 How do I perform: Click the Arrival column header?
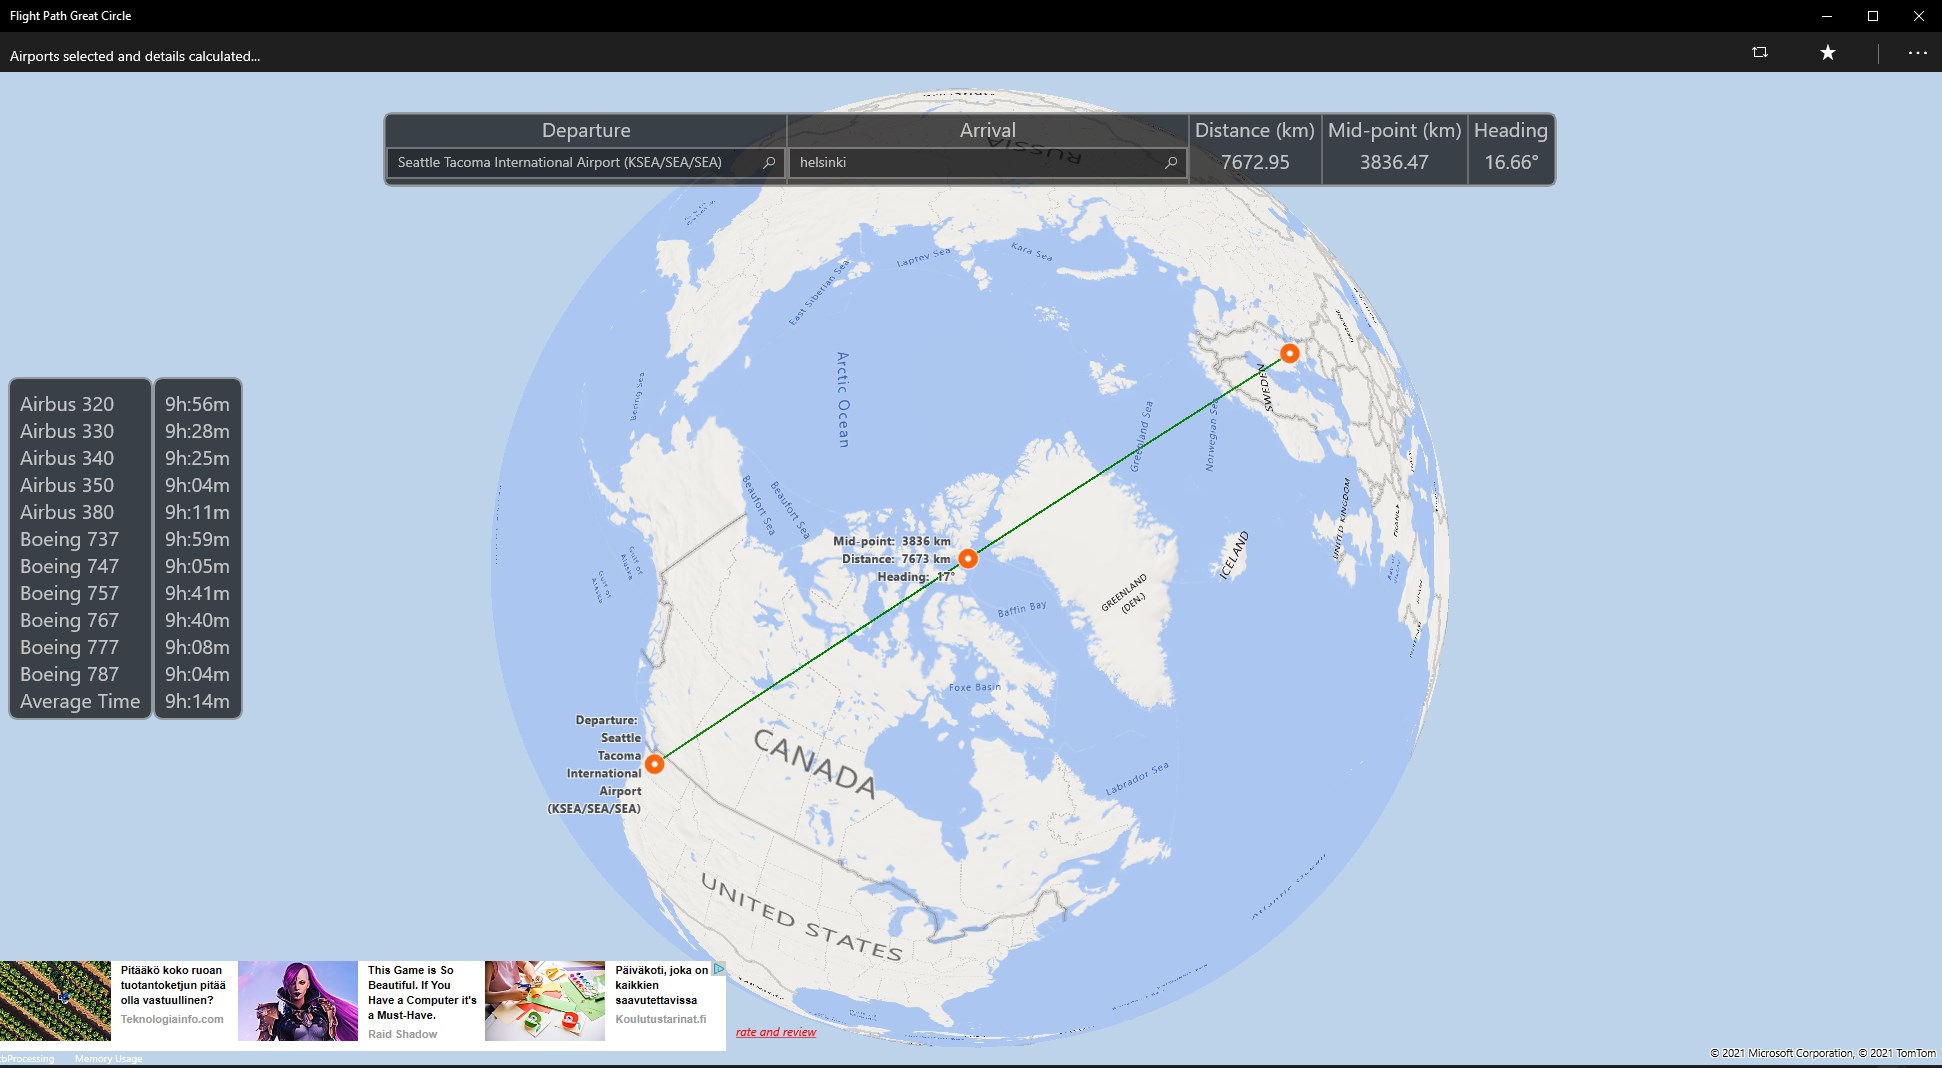(x=988, y=130)
